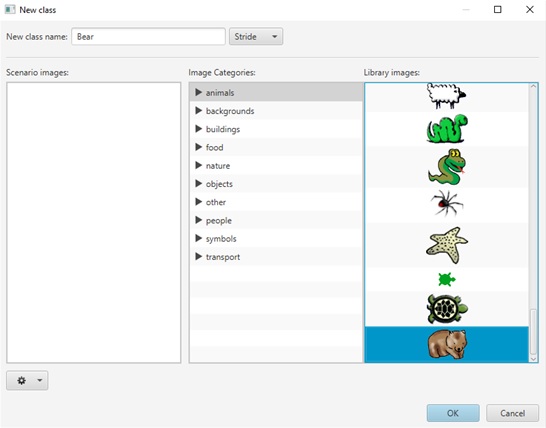Expand the animals category triangle
This screenshot has width=546, height=428.
point(198,92)
